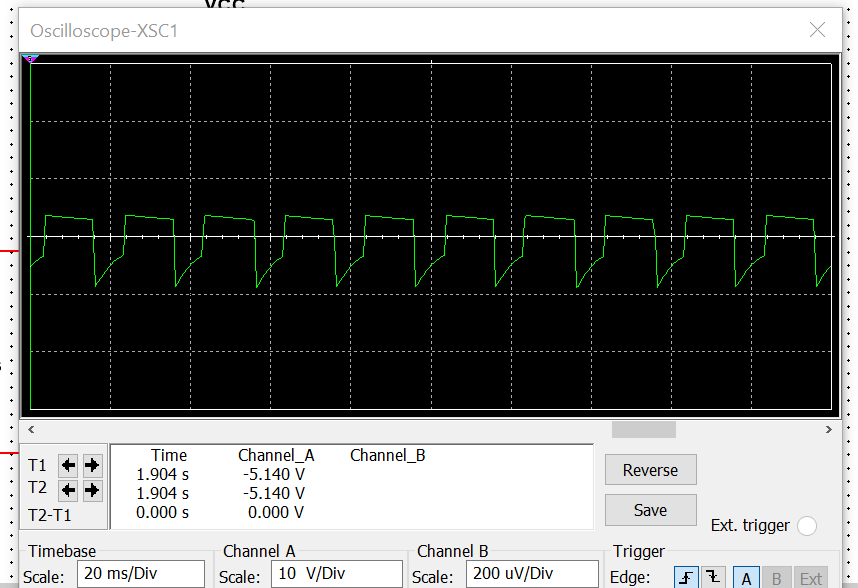Click Channel A scale field 10 V/Div
This screenshot has width=858, height=588.
click(x=337, y=574)
